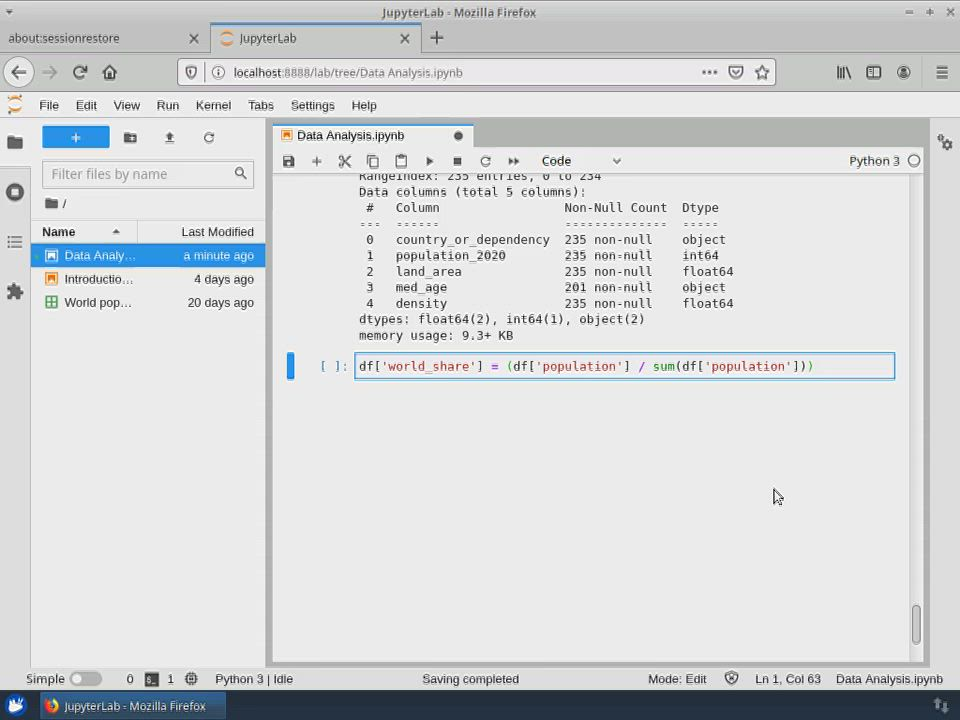The width and height of the screenshot is (960, 720).
Task: Interrupt the kernel with stop icon
Action: pos(457,161)
